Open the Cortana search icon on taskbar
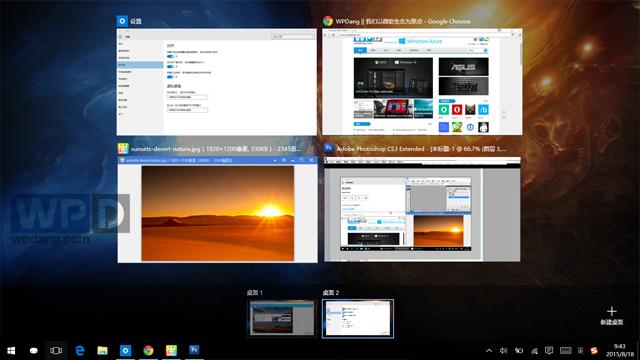640x360 pixels. coord(33,350)
